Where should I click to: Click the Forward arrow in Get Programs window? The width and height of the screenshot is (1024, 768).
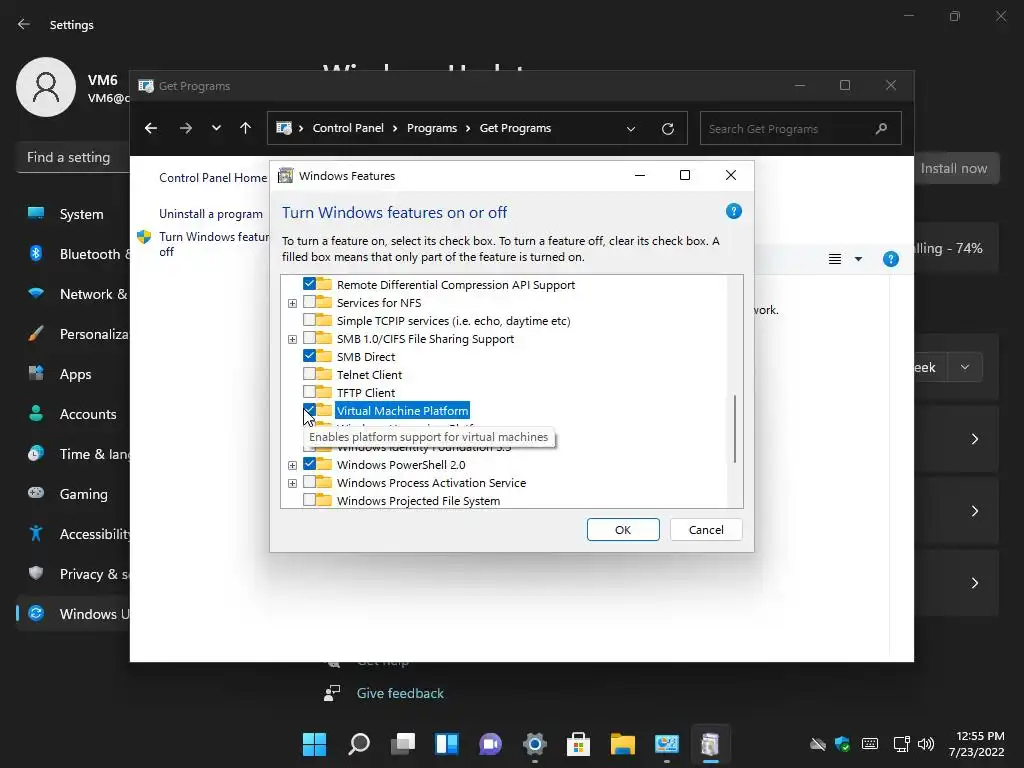point(186,128)
